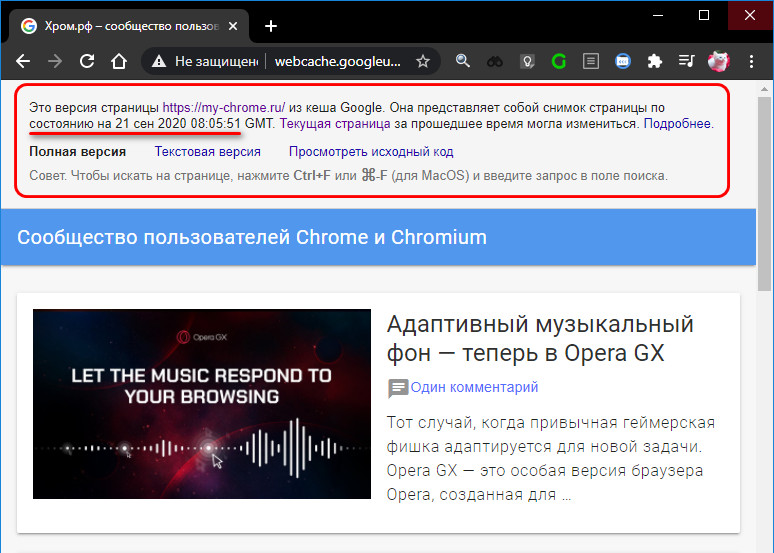Follow the Текущая страница link
Viewport: 774px width, 553px height.
[x=335, y=123]
